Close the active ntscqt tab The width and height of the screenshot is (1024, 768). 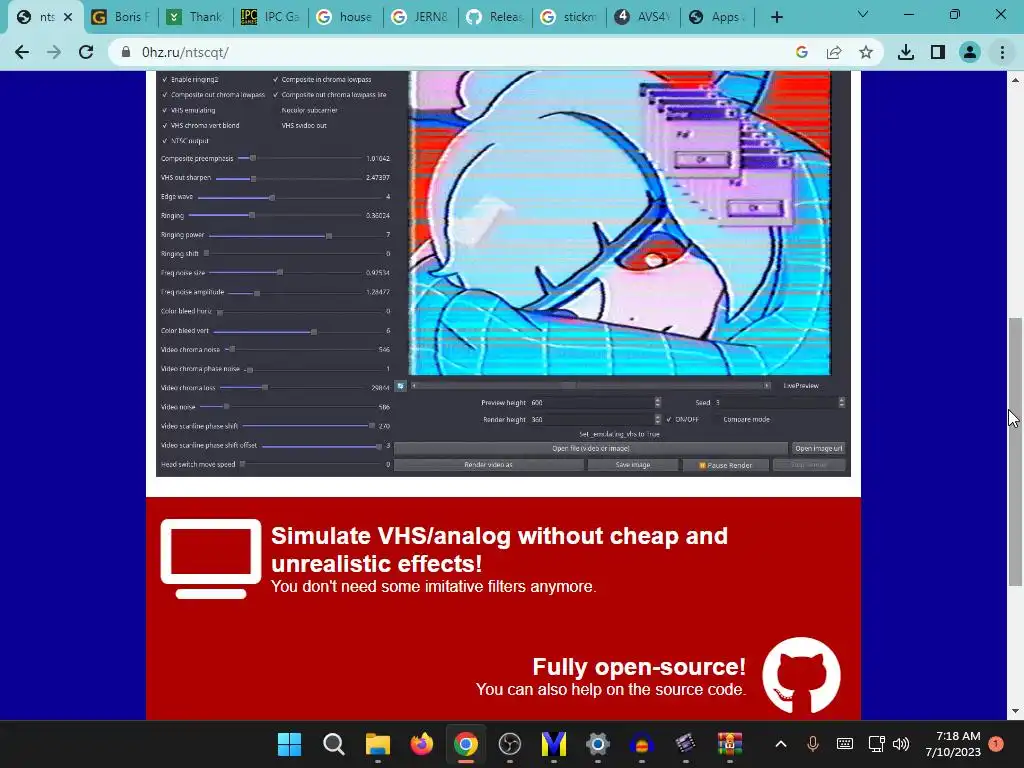(x=68, y=17)
